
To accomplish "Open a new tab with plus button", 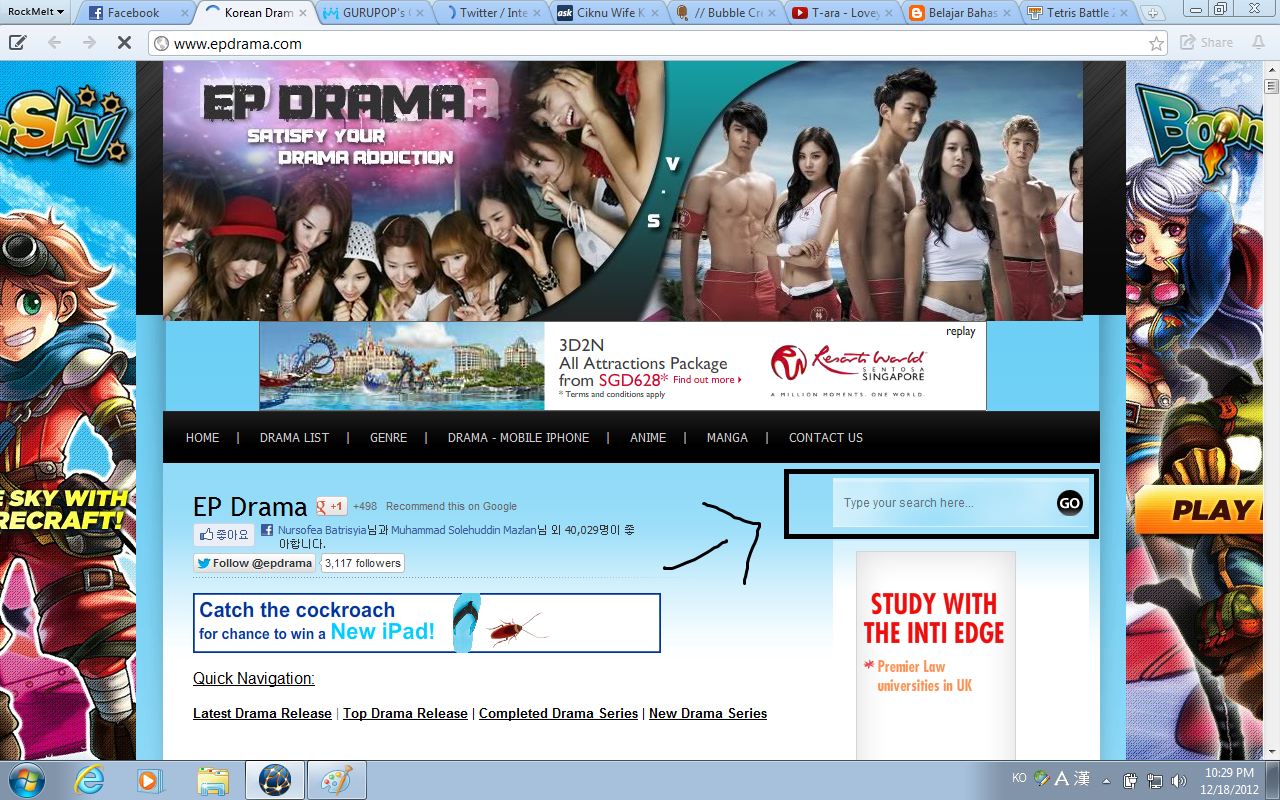I will tap(1153, 13).
